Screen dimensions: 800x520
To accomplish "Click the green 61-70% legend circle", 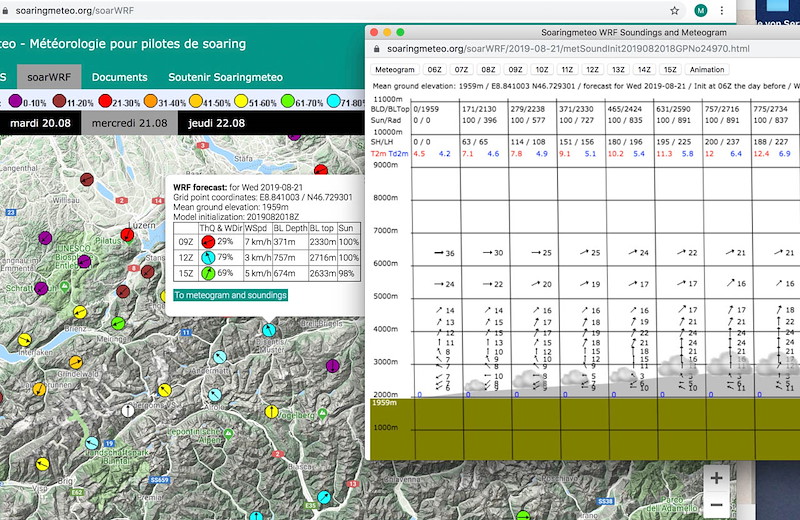I will coord(288,101).
